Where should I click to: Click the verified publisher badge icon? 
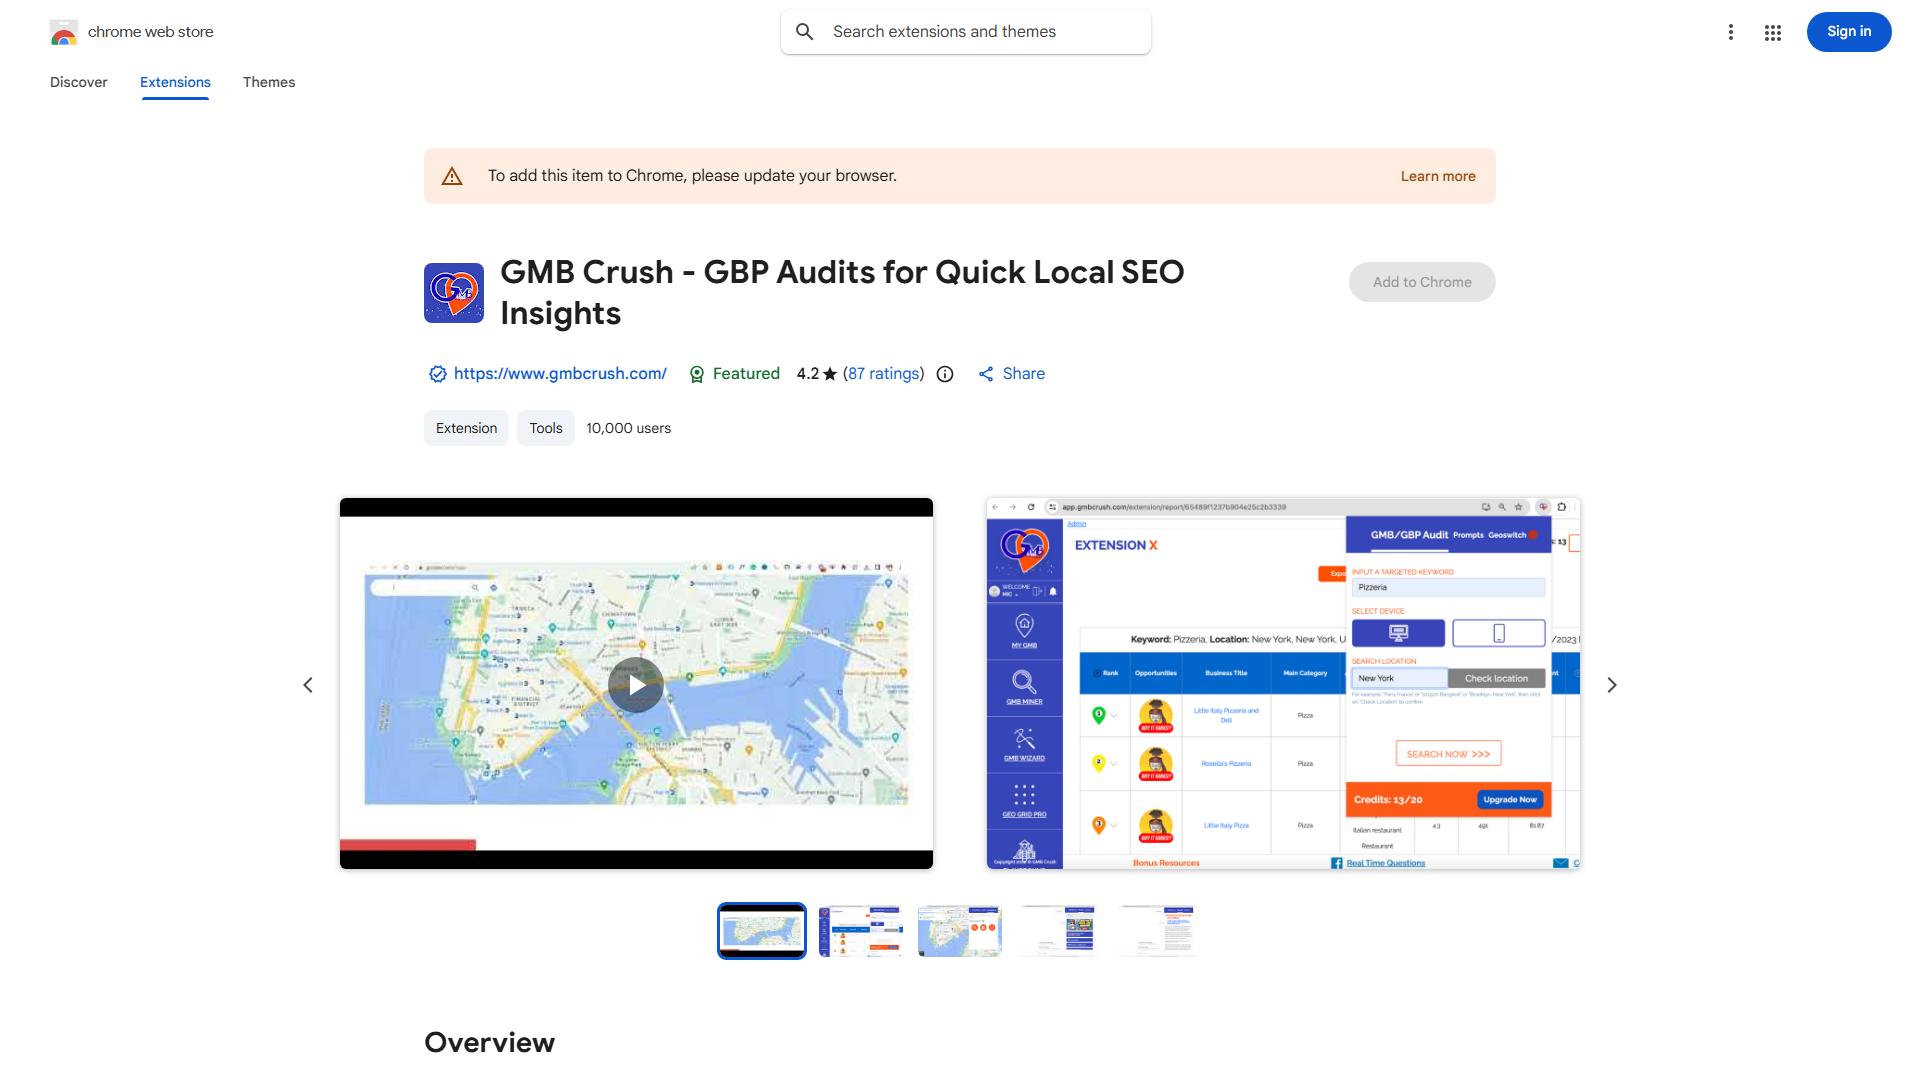(437, 374)
